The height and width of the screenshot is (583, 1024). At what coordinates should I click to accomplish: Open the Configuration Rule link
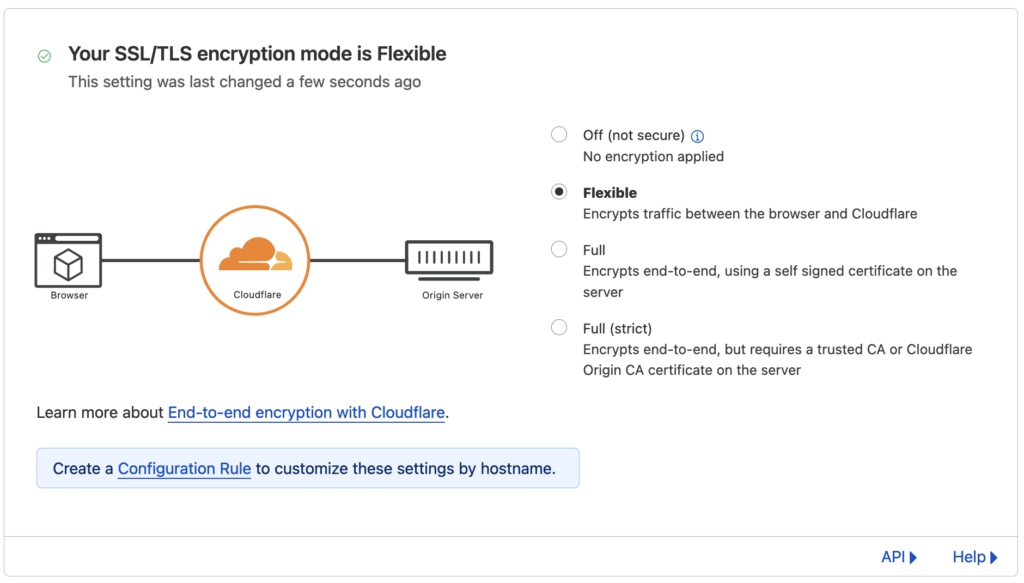184,468
